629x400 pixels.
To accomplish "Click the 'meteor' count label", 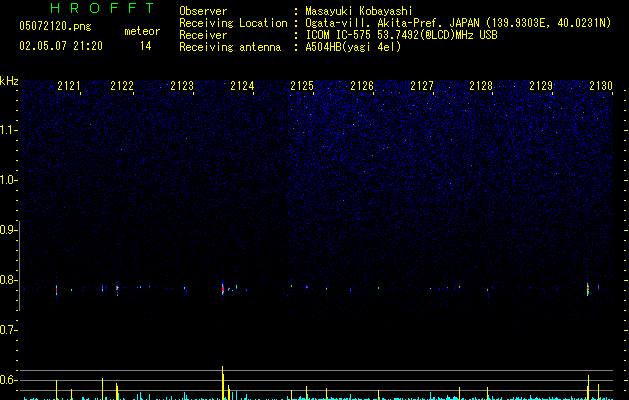I will point(142,31).
